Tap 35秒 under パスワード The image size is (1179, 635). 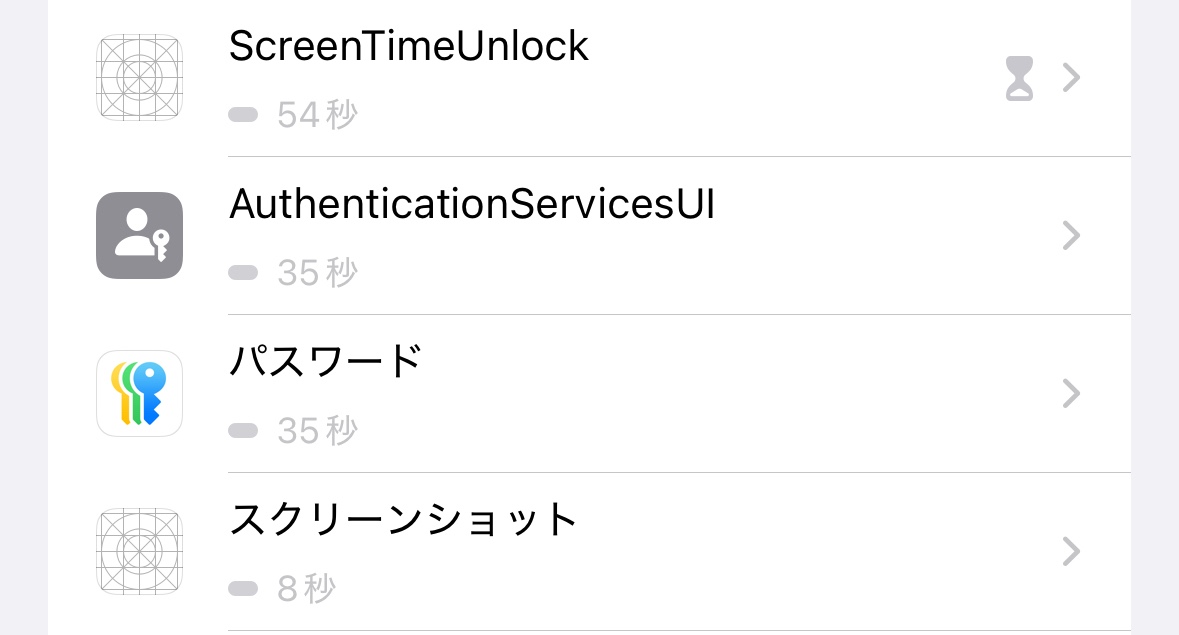tap(317, 431)
